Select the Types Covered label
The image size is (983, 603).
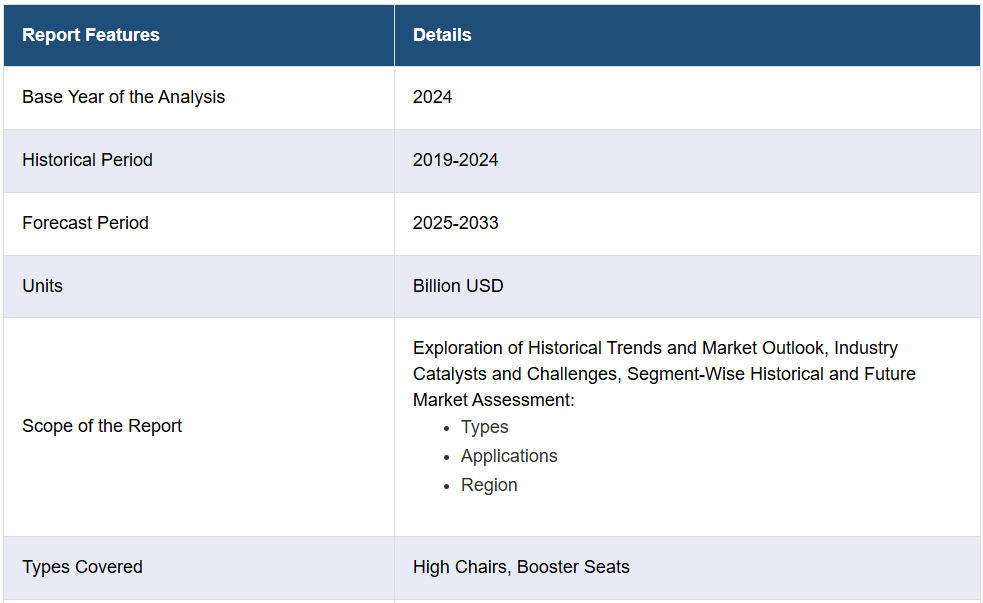coord(83,567)
